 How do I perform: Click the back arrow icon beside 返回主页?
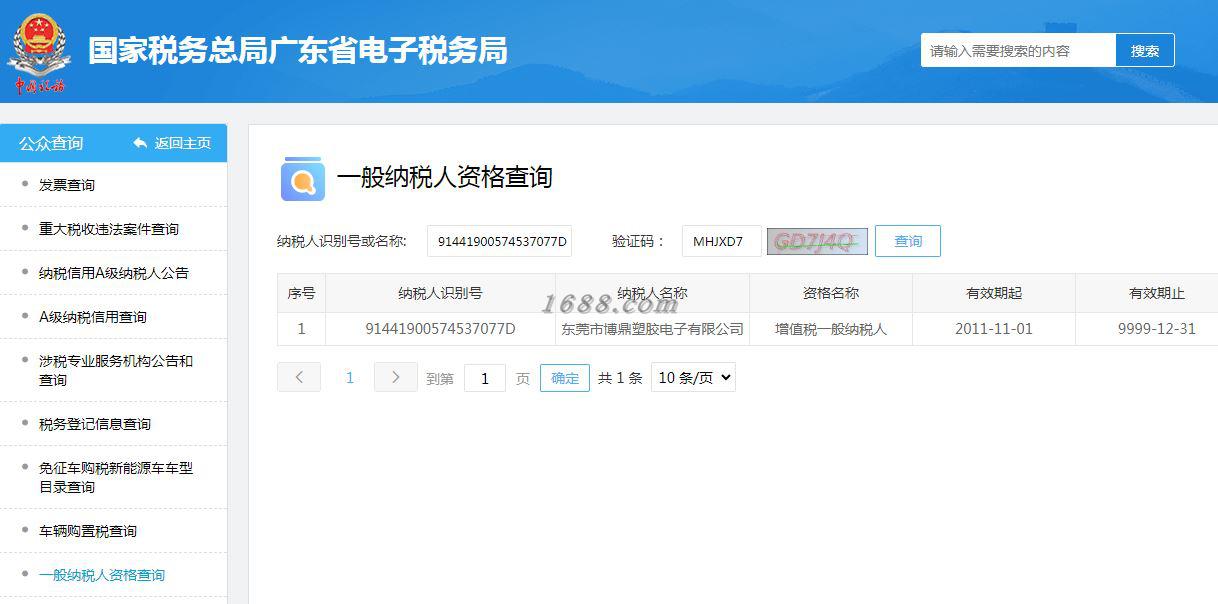[x=140, y=143]
